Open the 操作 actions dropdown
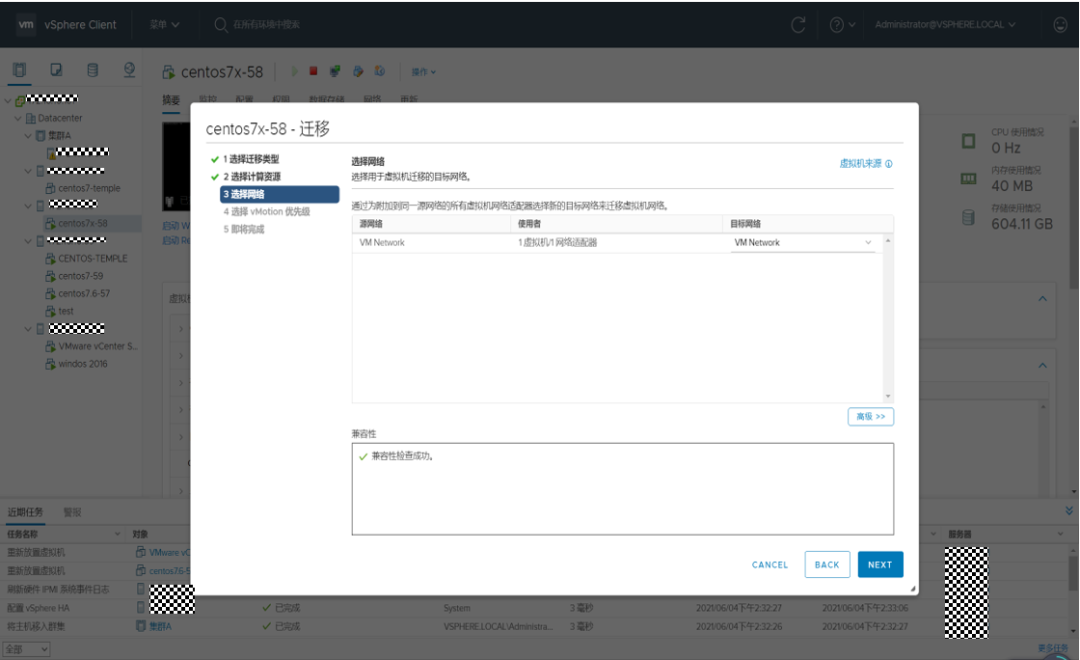The image size is (1080, 660). [424, 72]
